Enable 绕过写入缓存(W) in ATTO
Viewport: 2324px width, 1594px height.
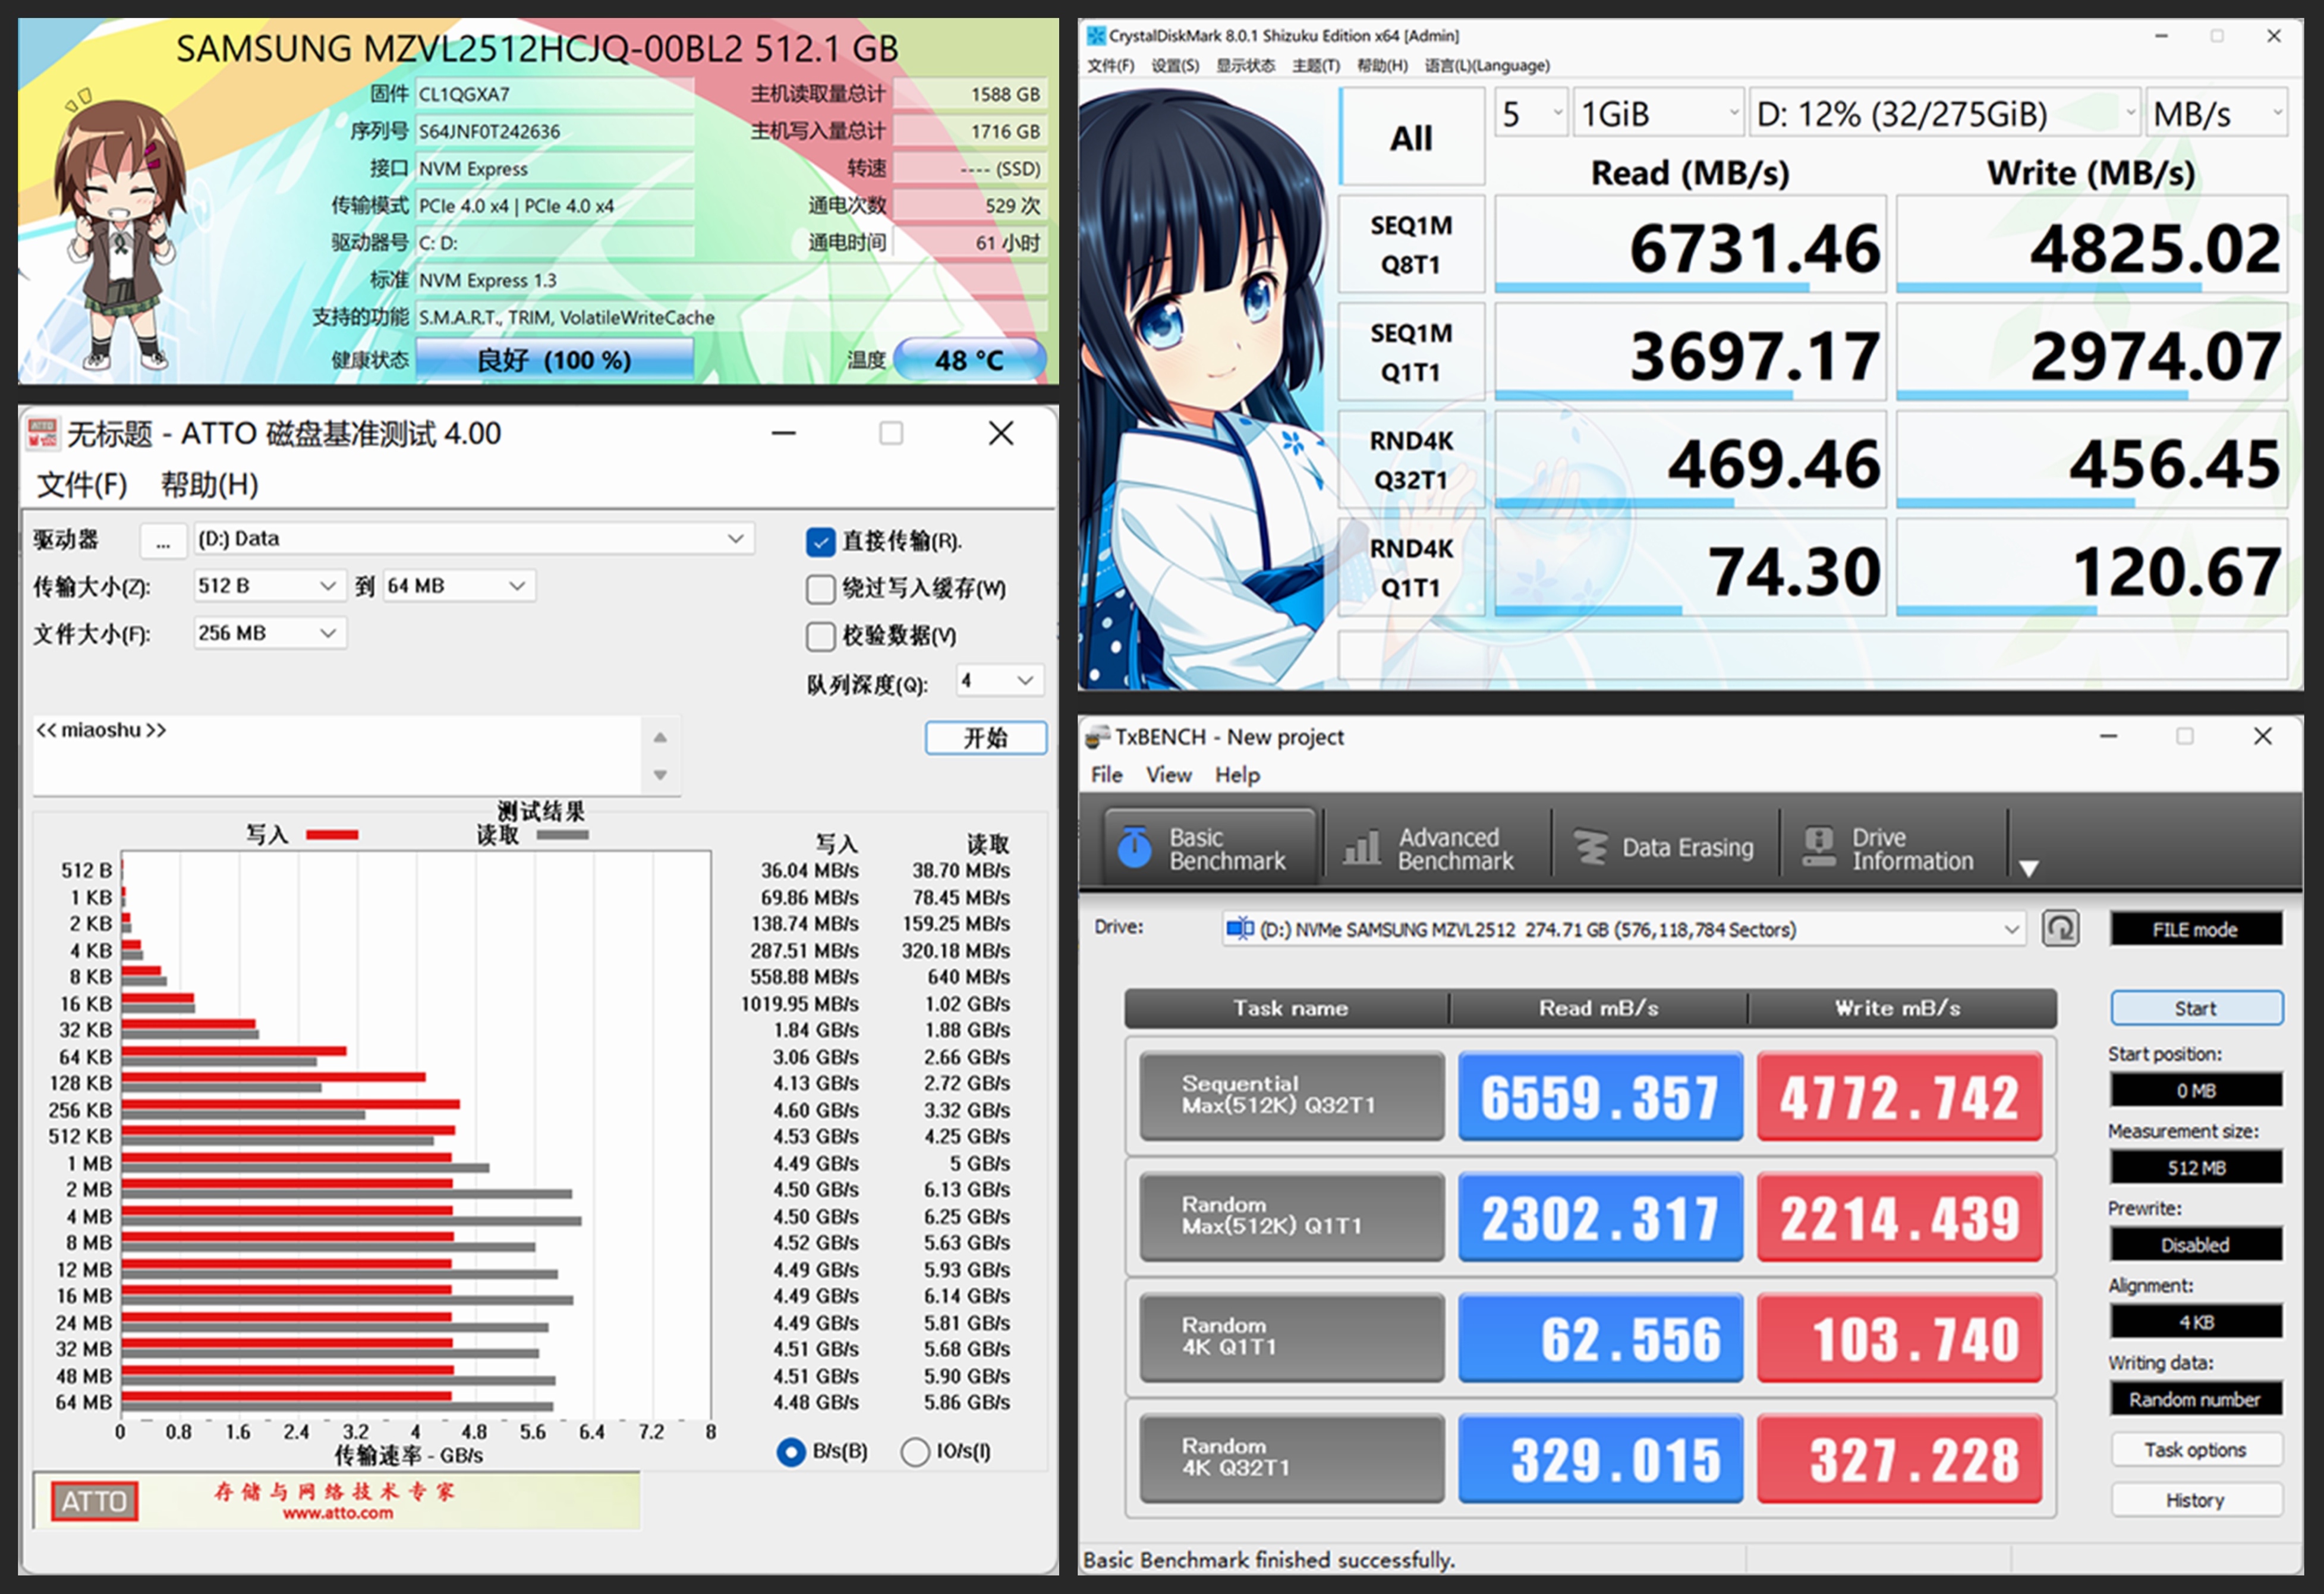click(820, 589)
